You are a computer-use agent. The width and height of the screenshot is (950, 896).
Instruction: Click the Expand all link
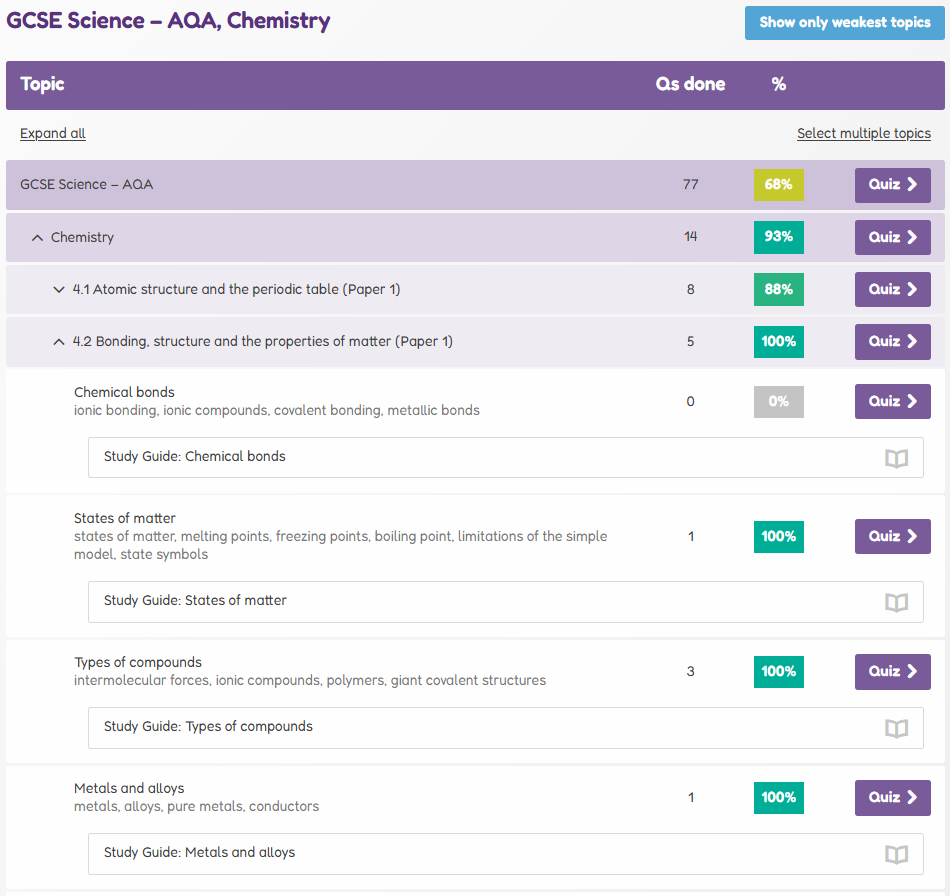click(x=53, y=133)
